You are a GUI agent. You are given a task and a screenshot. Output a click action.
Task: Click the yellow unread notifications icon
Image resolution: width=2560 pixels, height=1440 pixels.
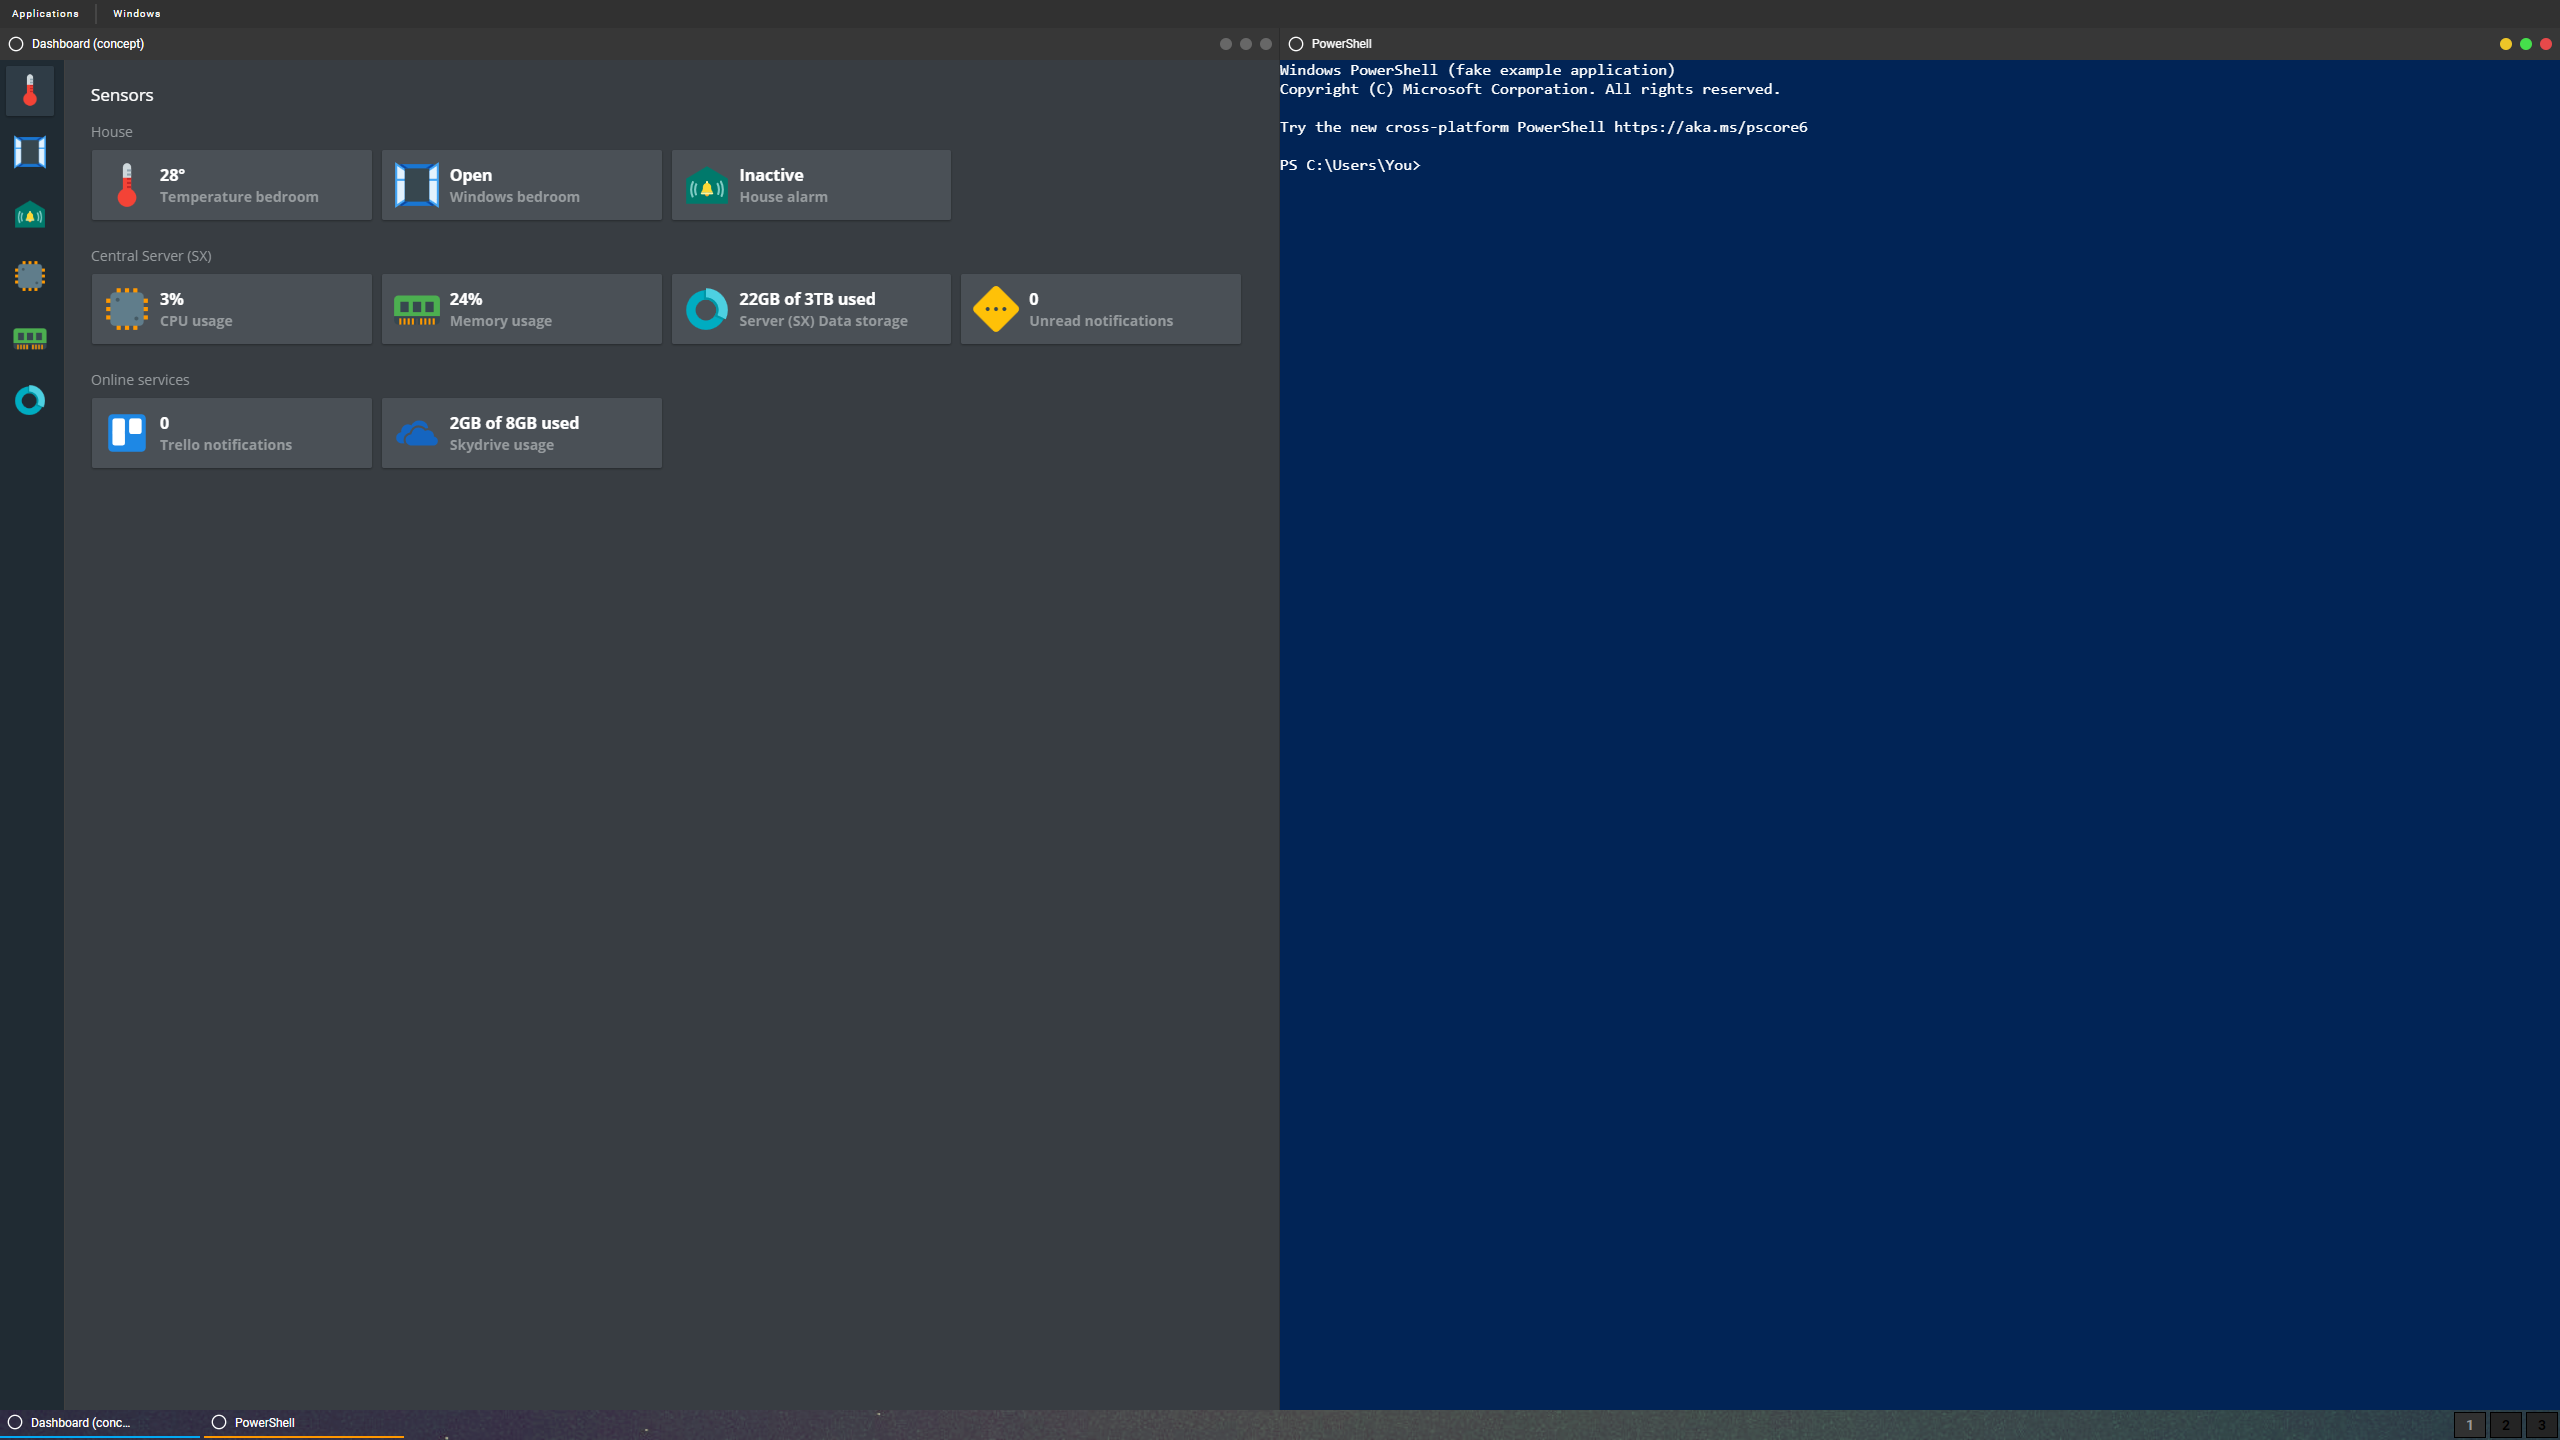pyautogui.click(x=995, y=309)
